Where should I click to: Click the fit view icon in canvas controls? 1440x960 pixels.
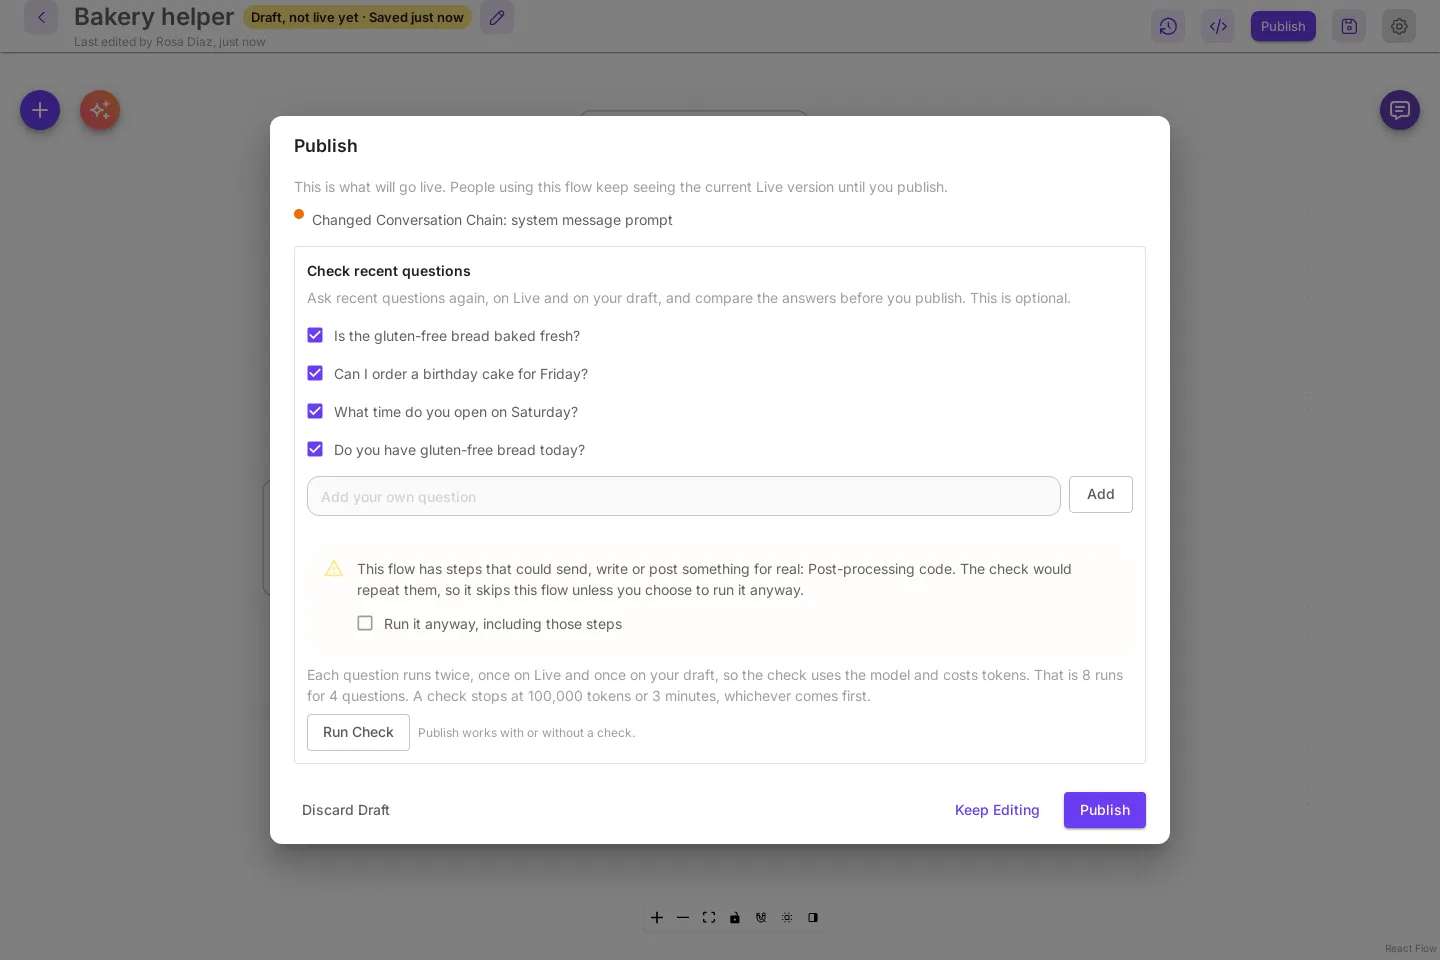[709, 917]
